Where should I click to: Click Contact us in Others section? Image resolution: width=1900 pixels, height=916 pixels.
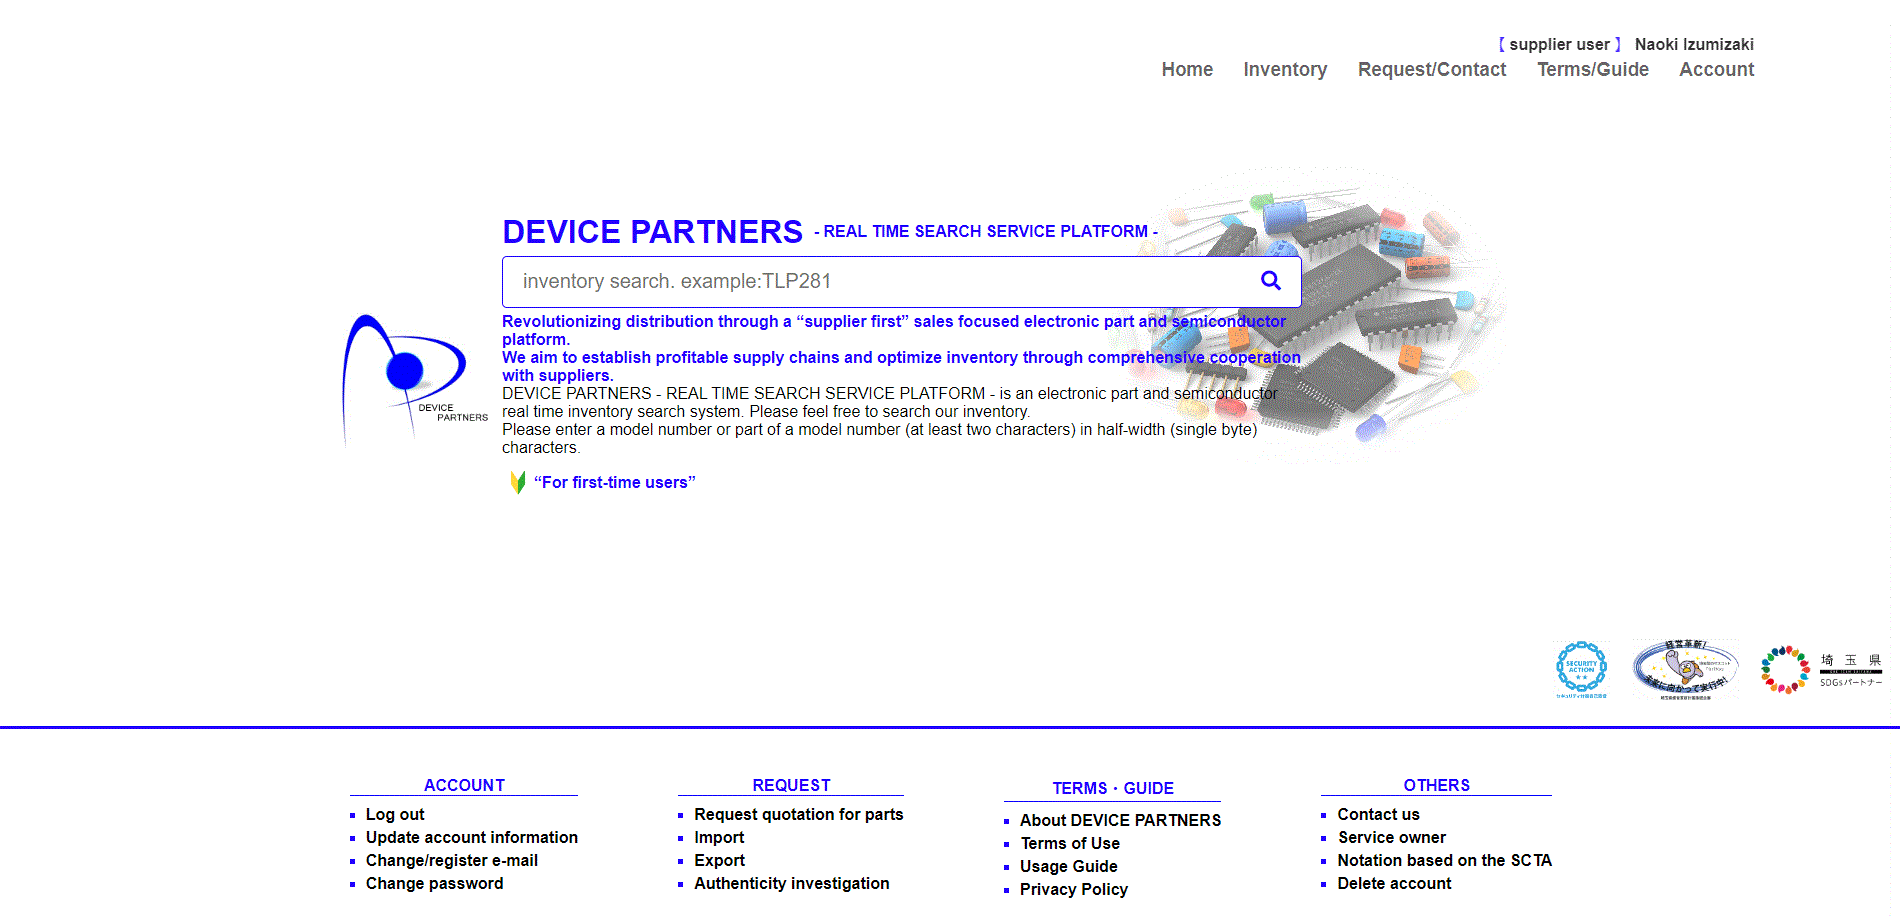point(1379,814)
